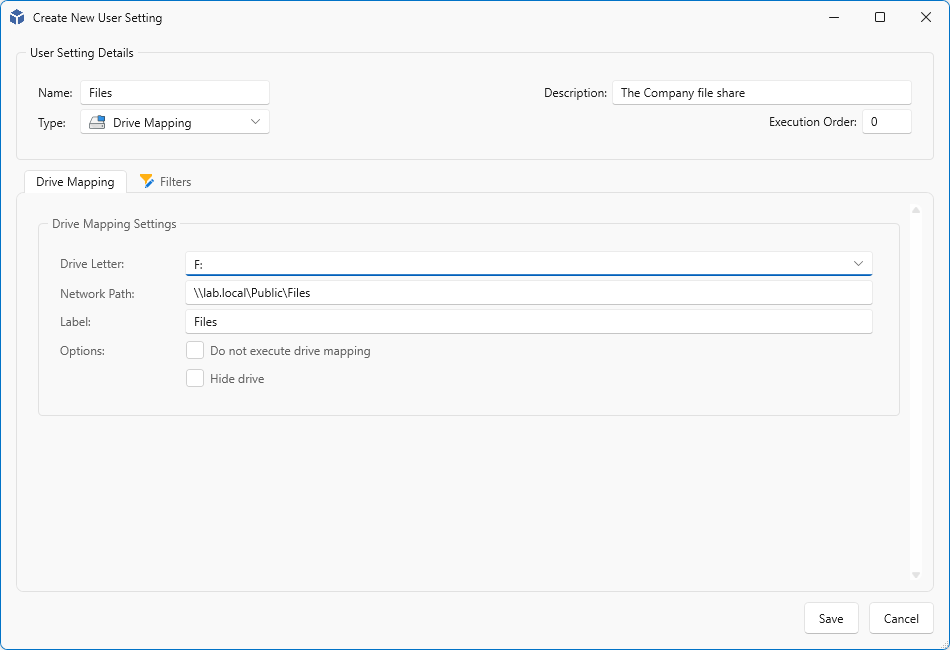The height and width of the screenshot is (650, 950).
Task: Maximize the Create New User Setting window
Action: pos(880,17)
